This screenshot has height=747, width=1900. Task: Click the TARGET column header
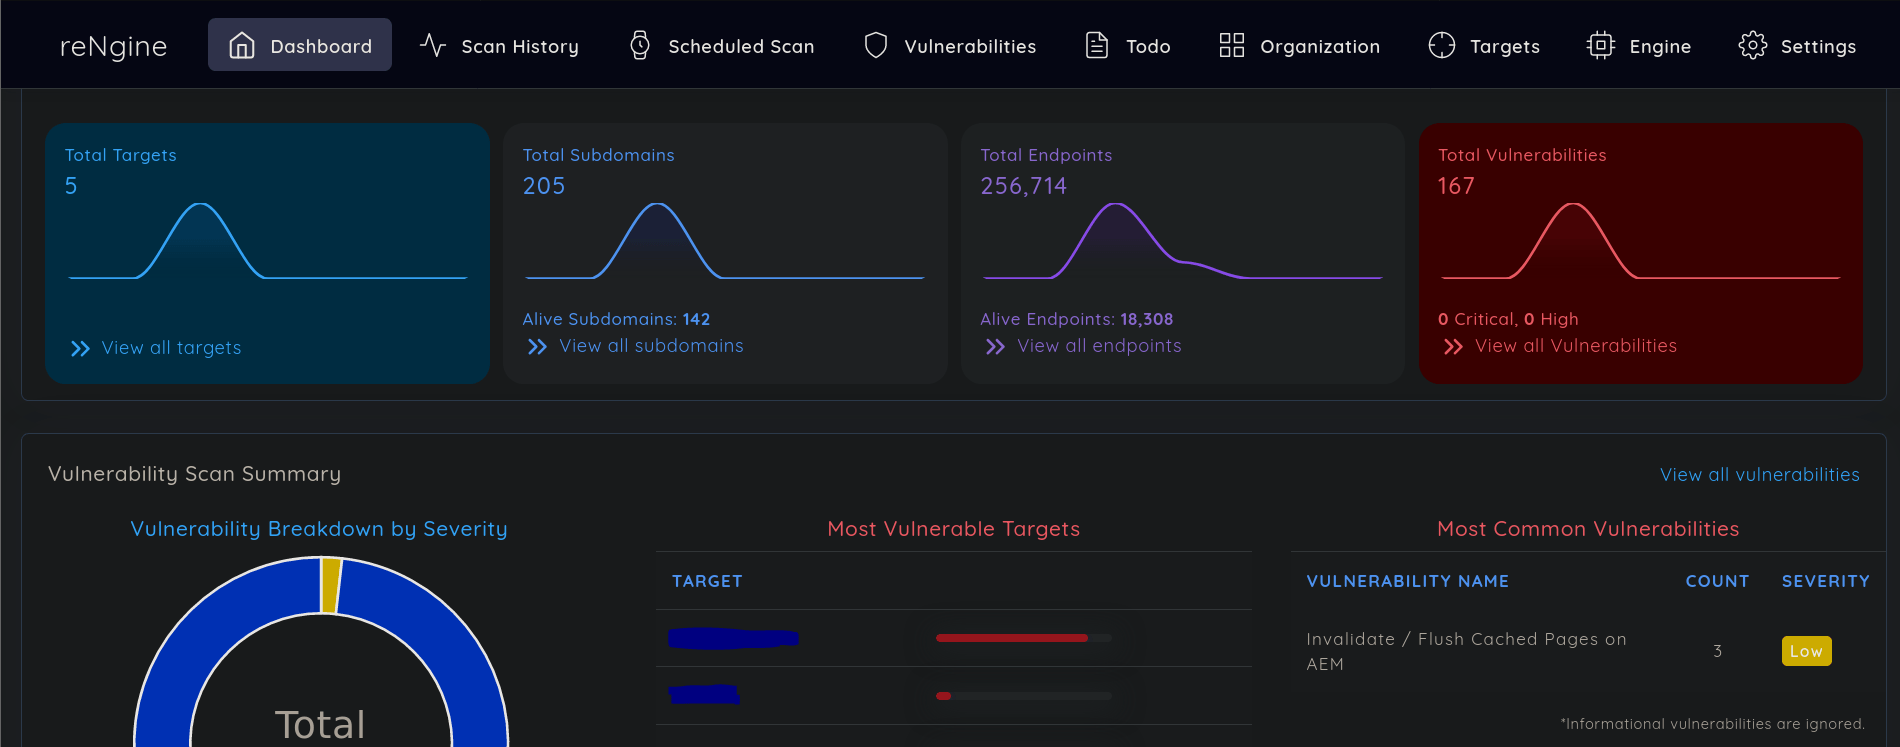coord(707,581)
